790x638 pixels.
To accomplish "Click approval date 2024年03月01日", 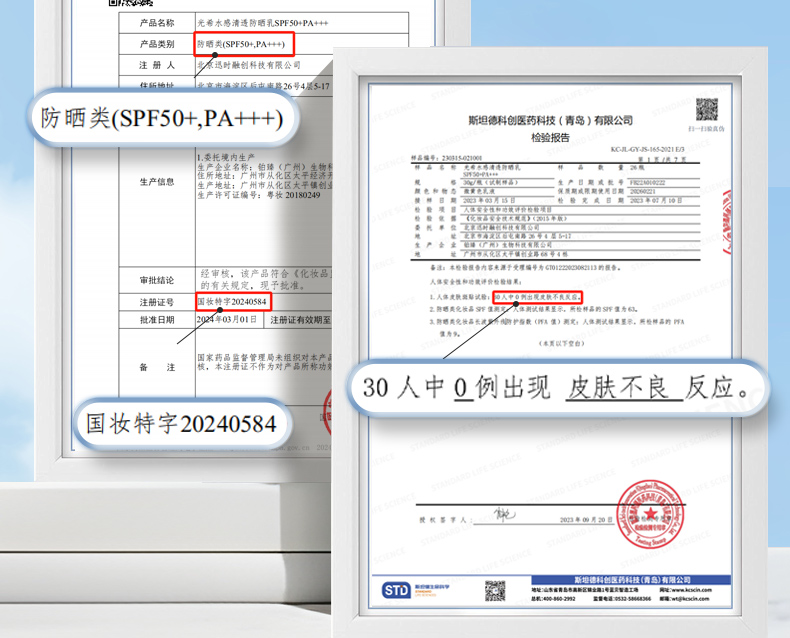I will tap(226, 320).
